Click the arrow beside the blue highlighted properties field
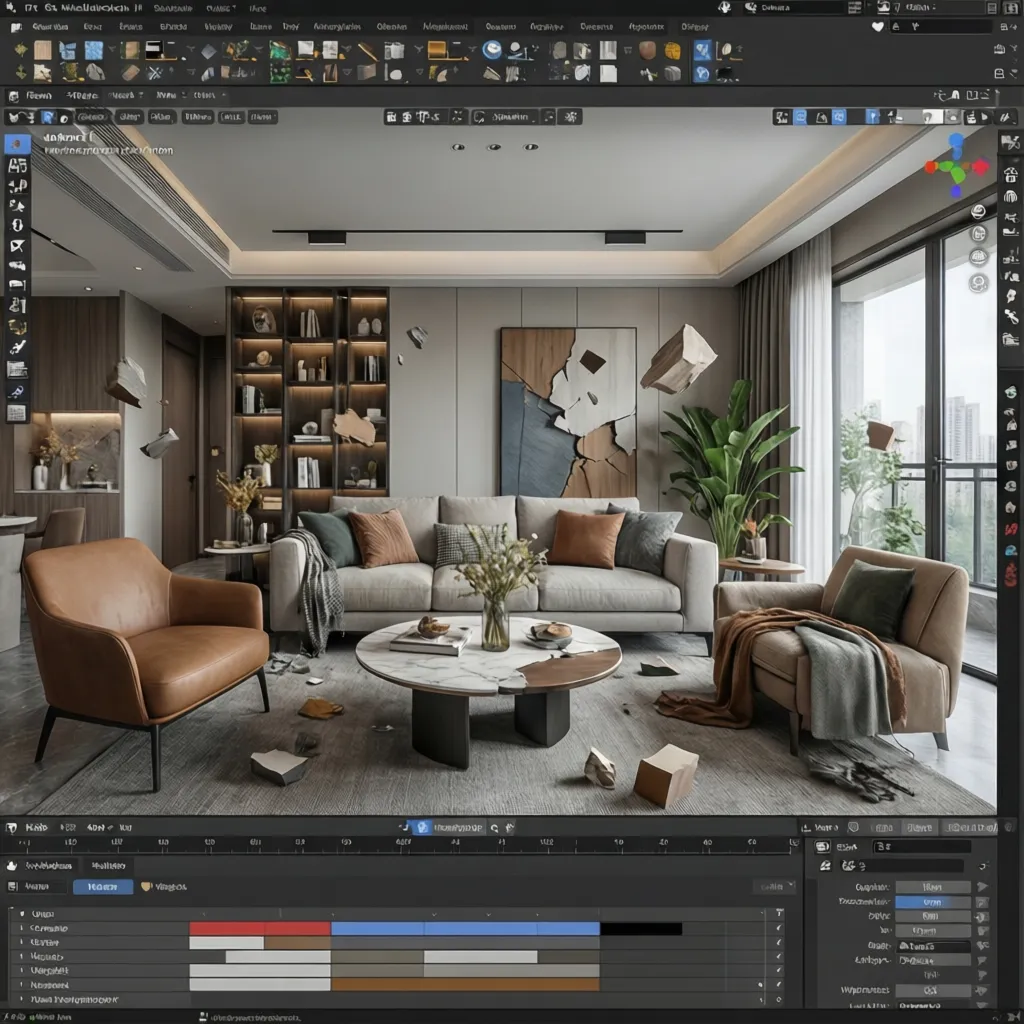 (982, 902)
